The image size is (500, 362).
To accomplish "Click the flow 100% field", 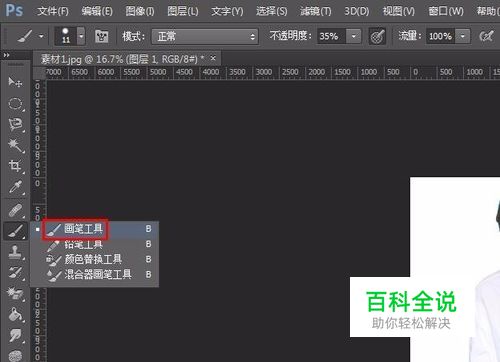I will click(441, 36).
